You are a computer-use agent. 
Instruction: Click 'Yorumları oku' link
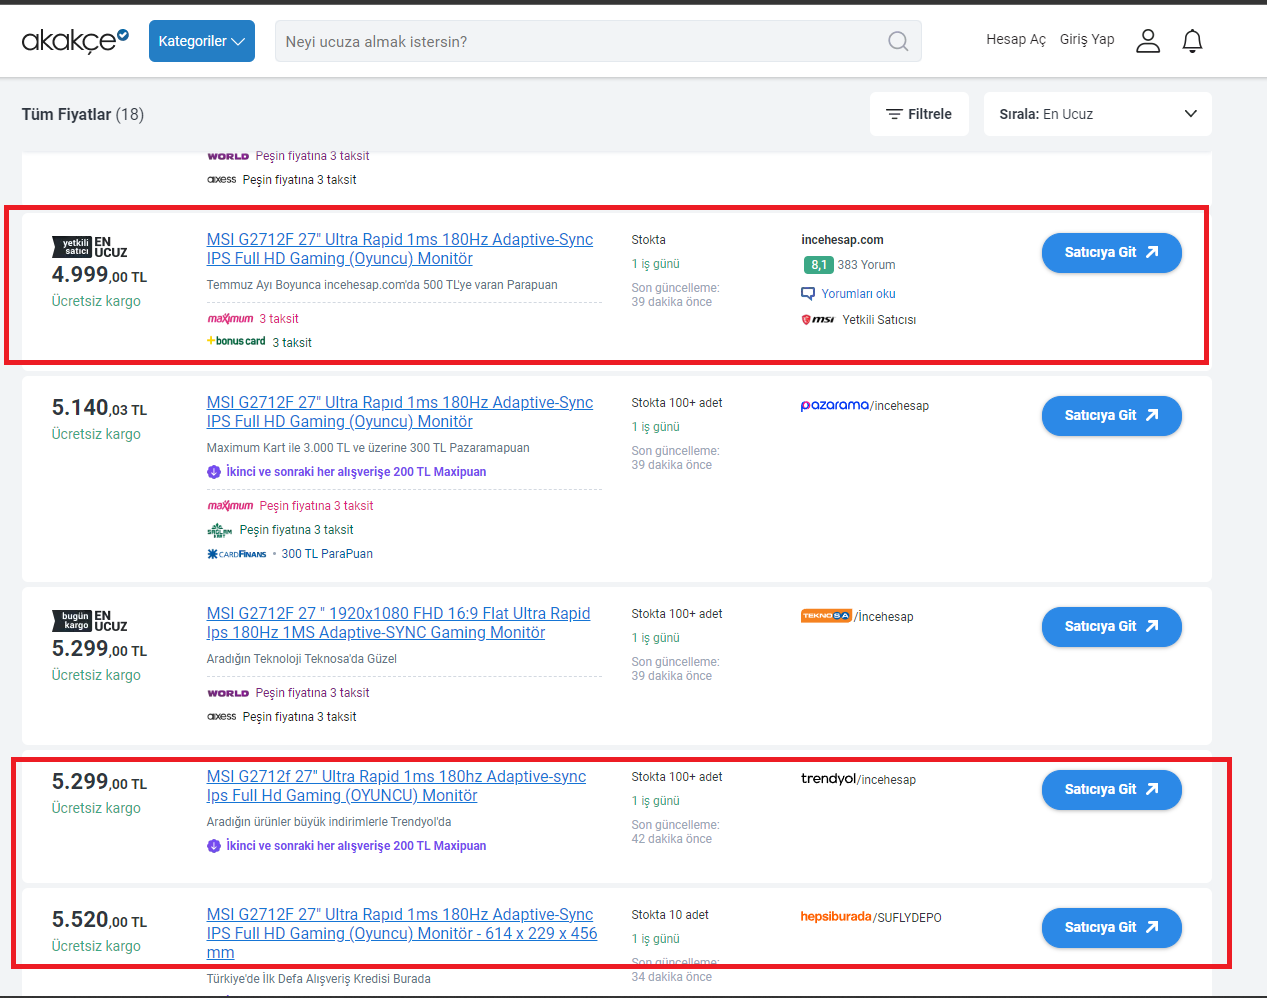858,294
